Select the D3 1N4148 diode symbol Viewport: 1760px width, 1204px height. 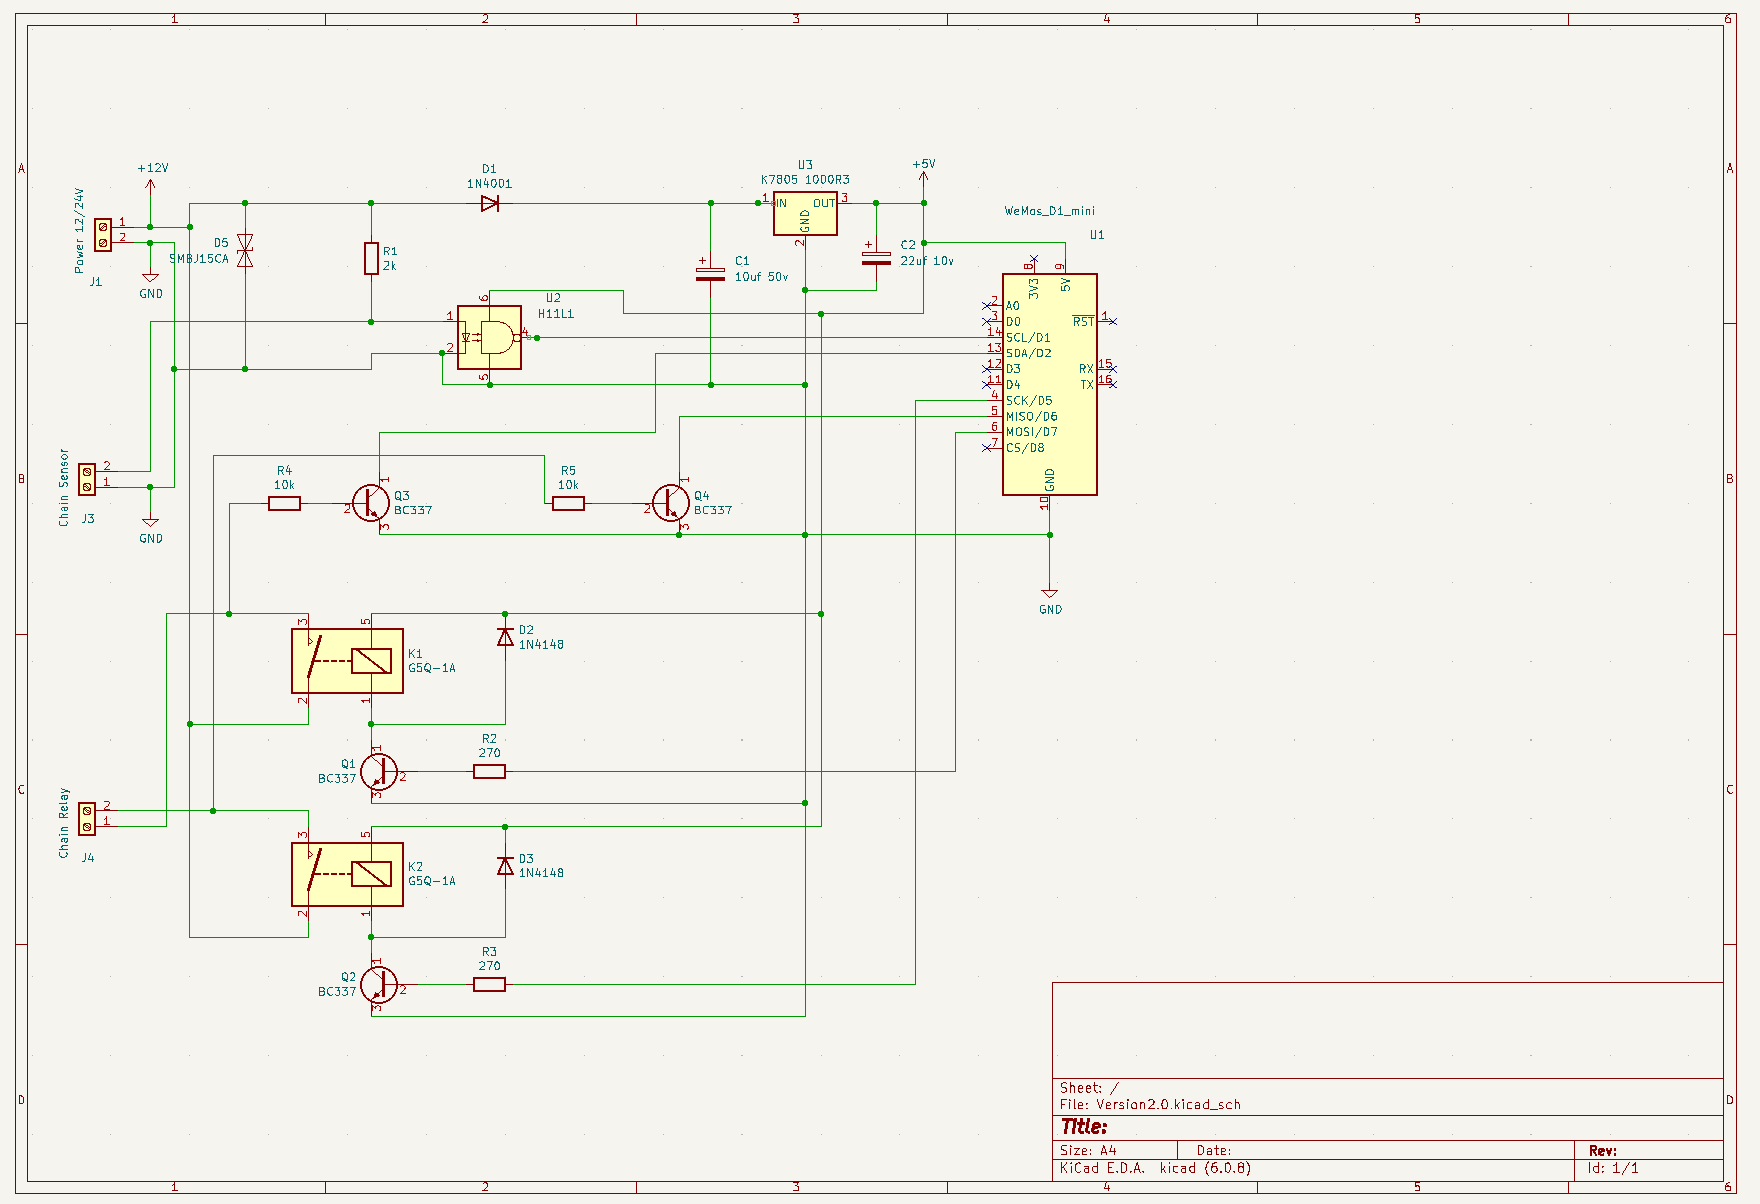pos(505,865)
